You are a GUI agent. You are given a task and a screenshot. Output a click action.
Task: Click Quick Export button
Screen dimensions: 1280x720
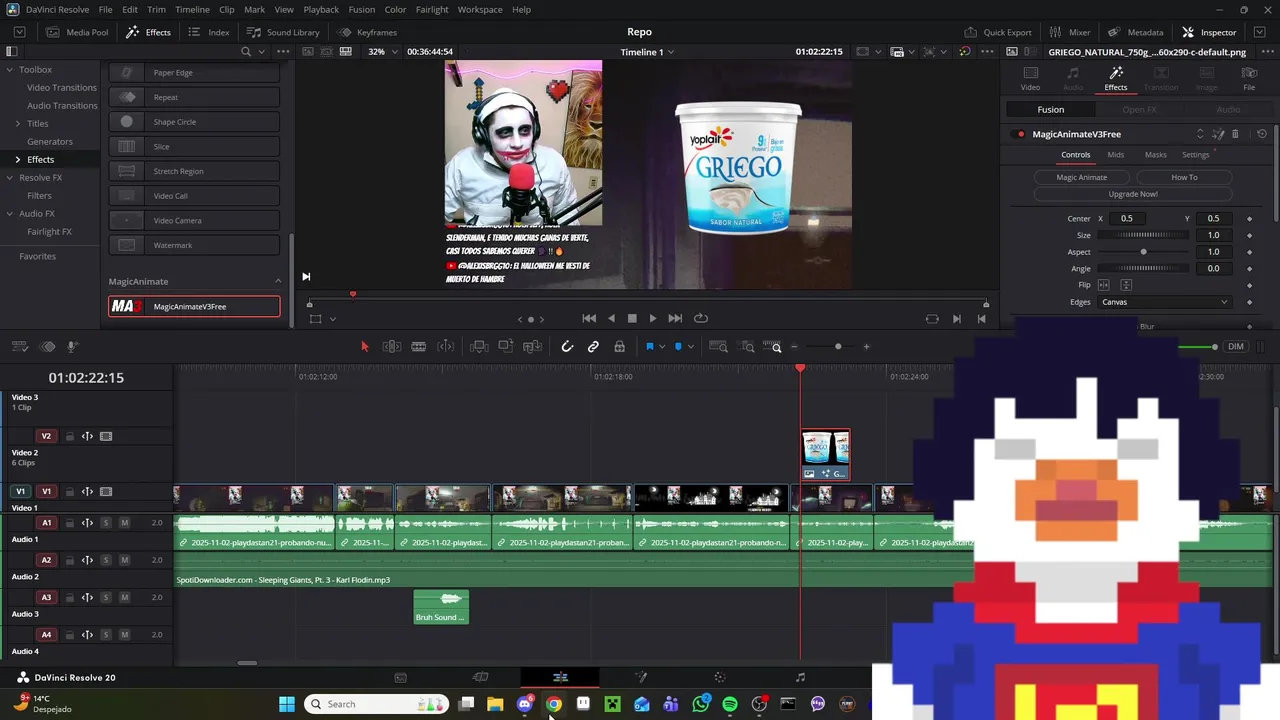pyautogui.click(x=997, y=32)
